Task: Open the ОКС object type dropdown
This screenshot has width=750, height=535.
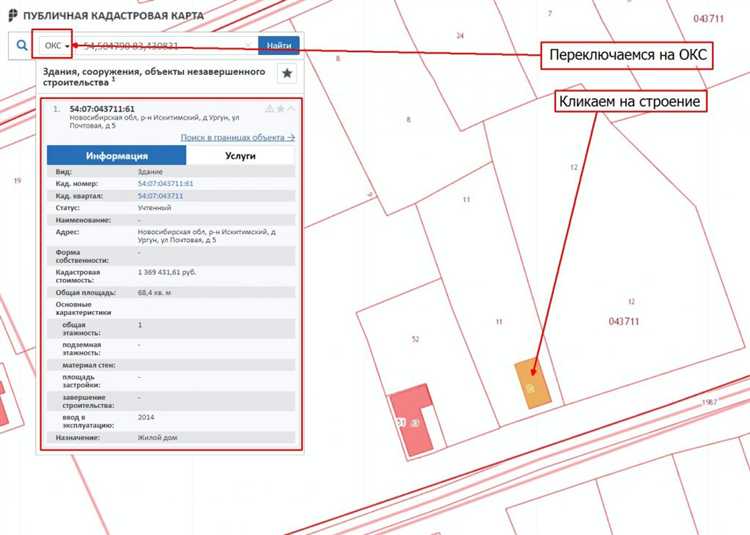Action: pos(55,46)
